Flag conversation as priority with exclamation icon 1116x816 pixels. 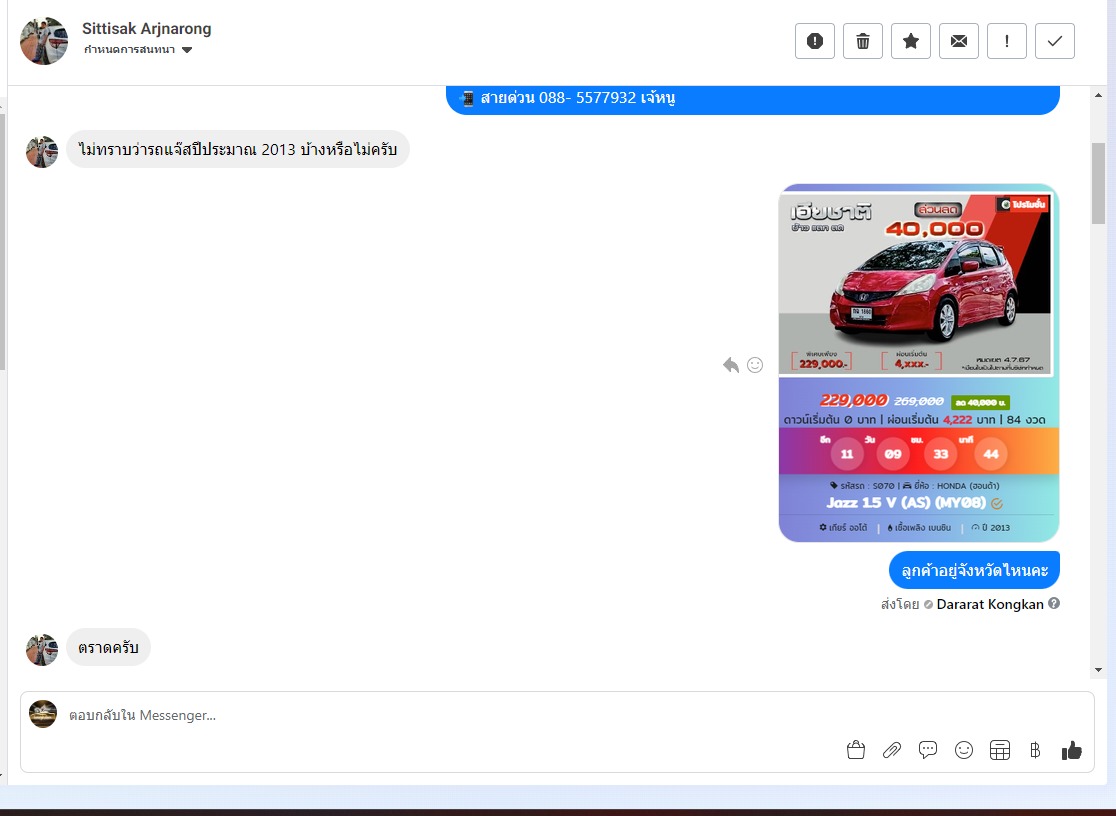tap(1006, 41)
